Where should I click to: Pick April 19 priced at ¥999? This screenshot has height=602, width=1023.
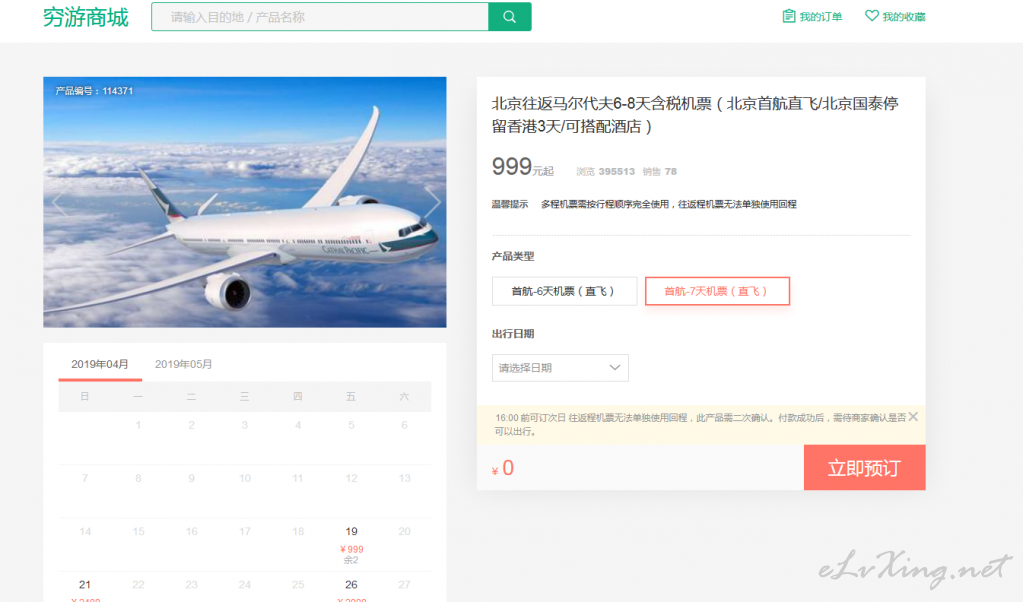[x=351, y=541]
